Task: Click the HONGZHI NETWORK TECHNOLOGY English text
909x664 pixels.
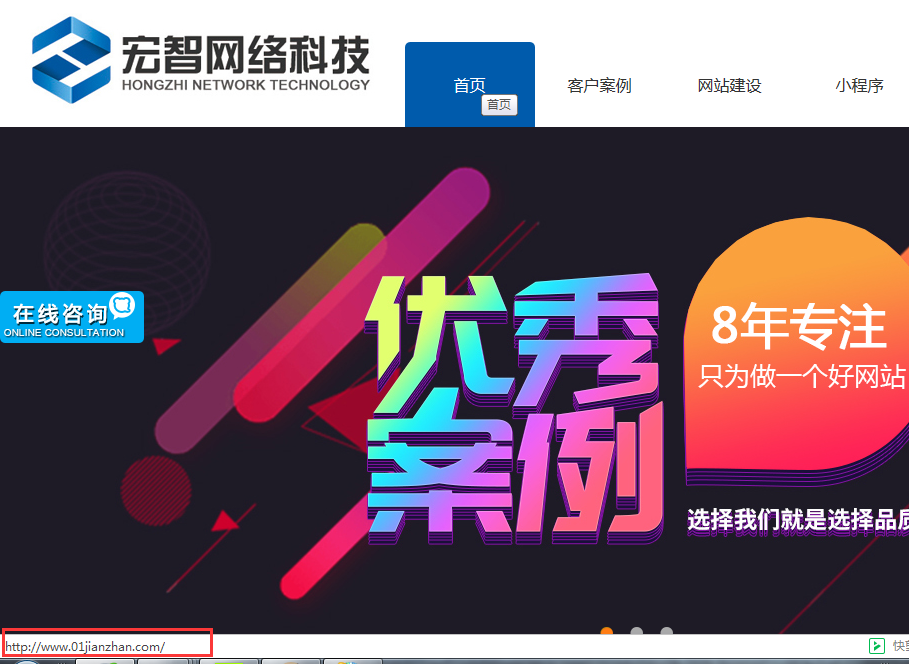Action: tap(245, 85)
